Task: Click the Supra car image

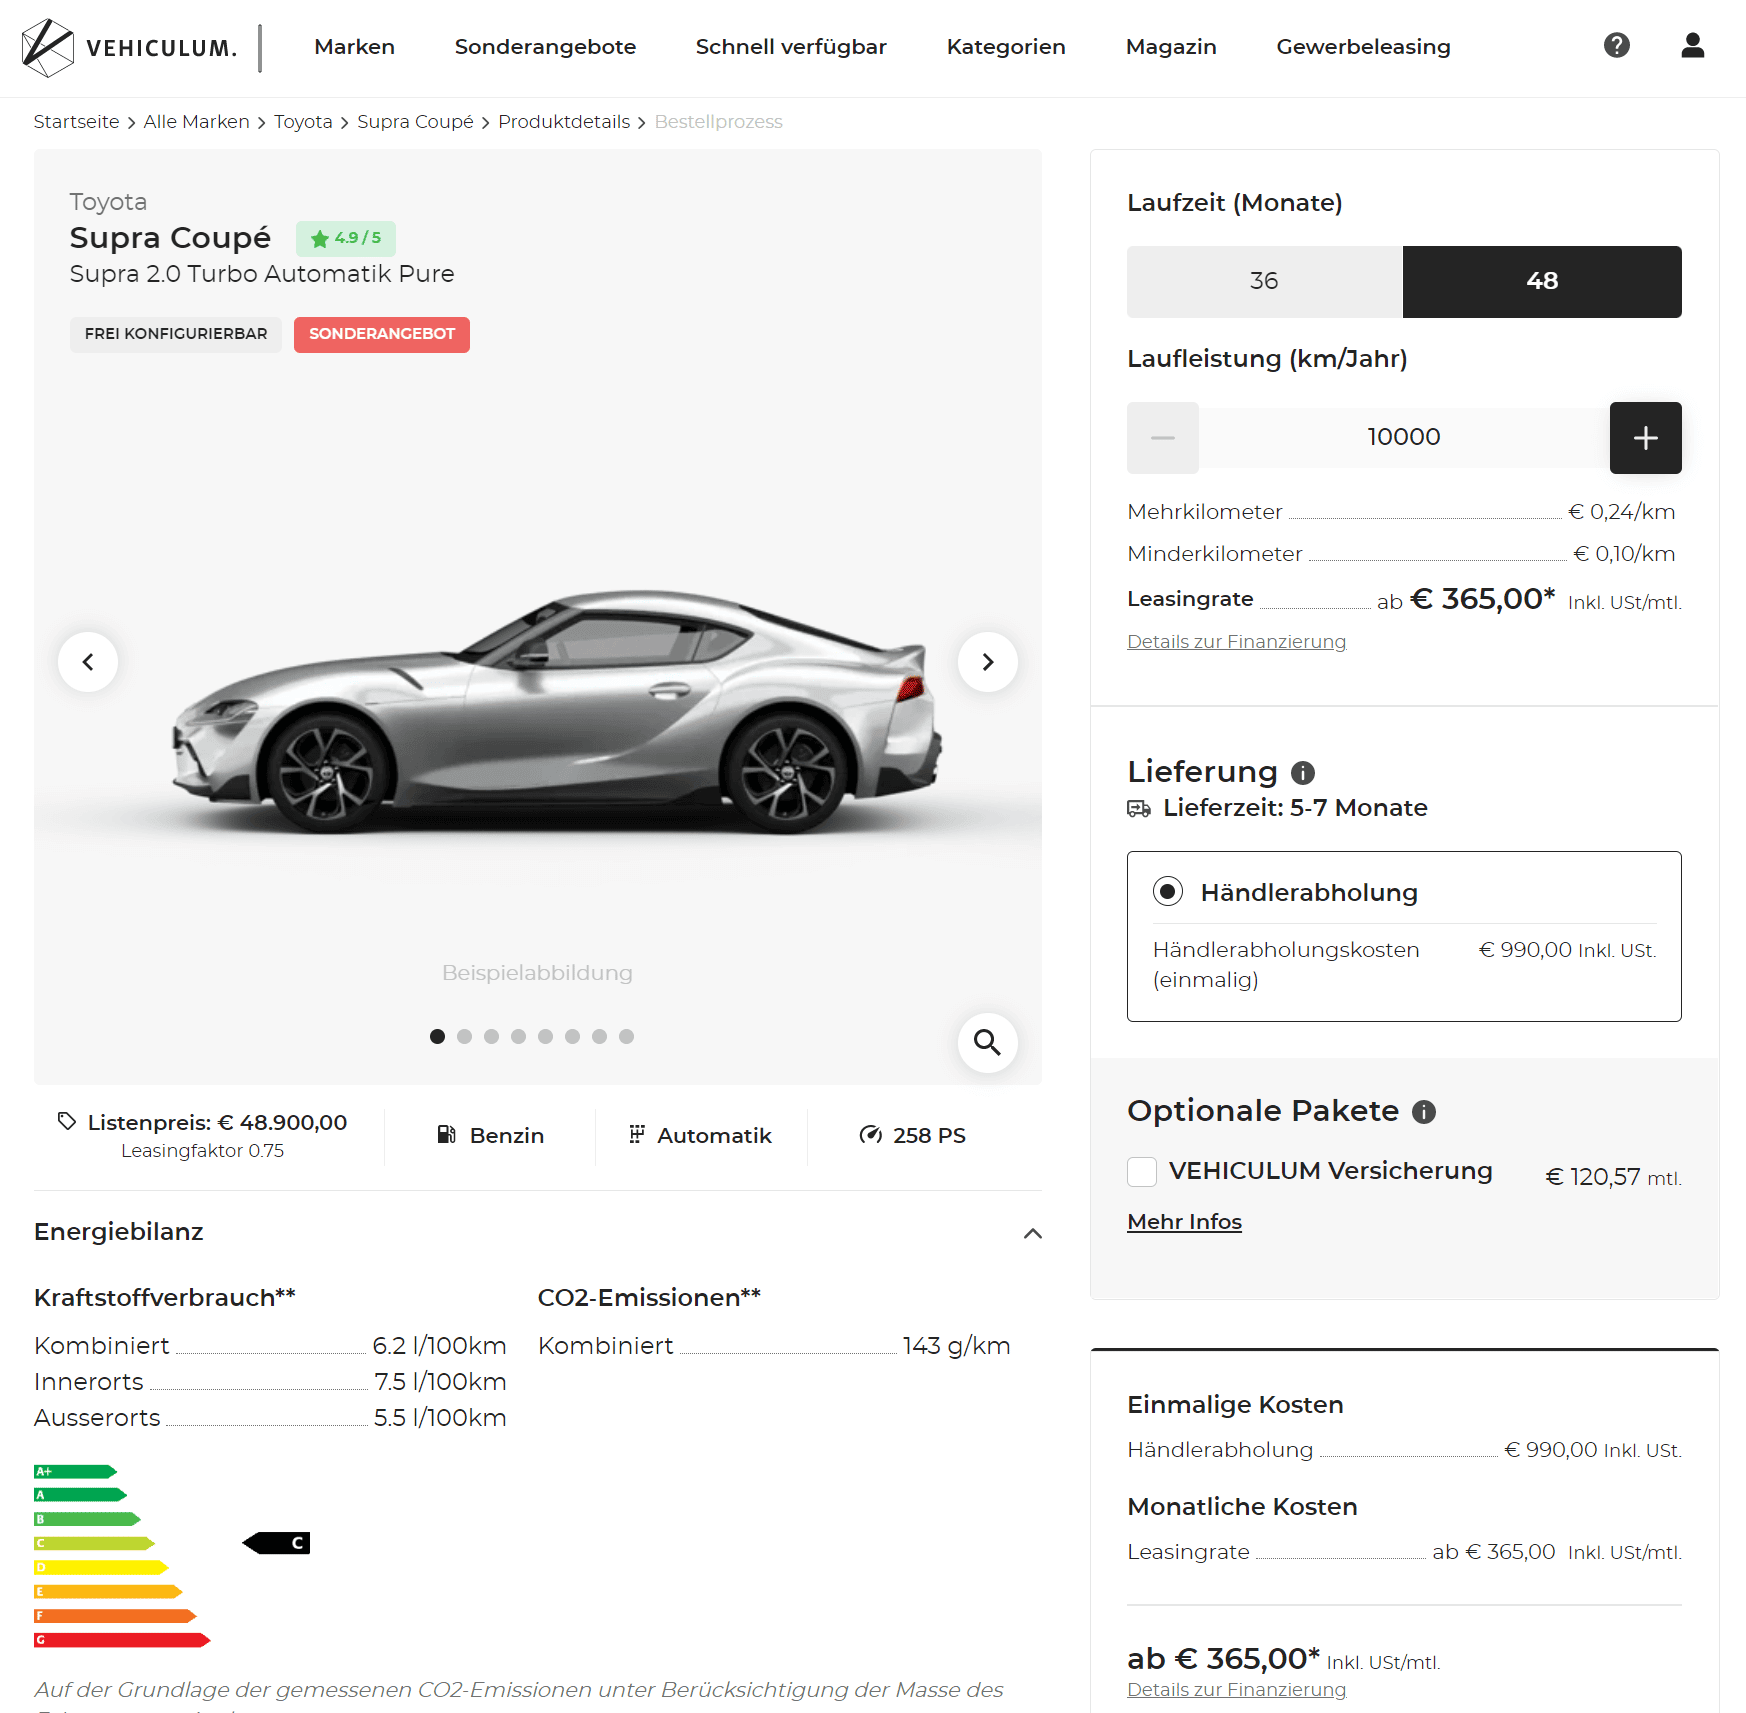Action: pyautogui.click(x=557, y=710)
